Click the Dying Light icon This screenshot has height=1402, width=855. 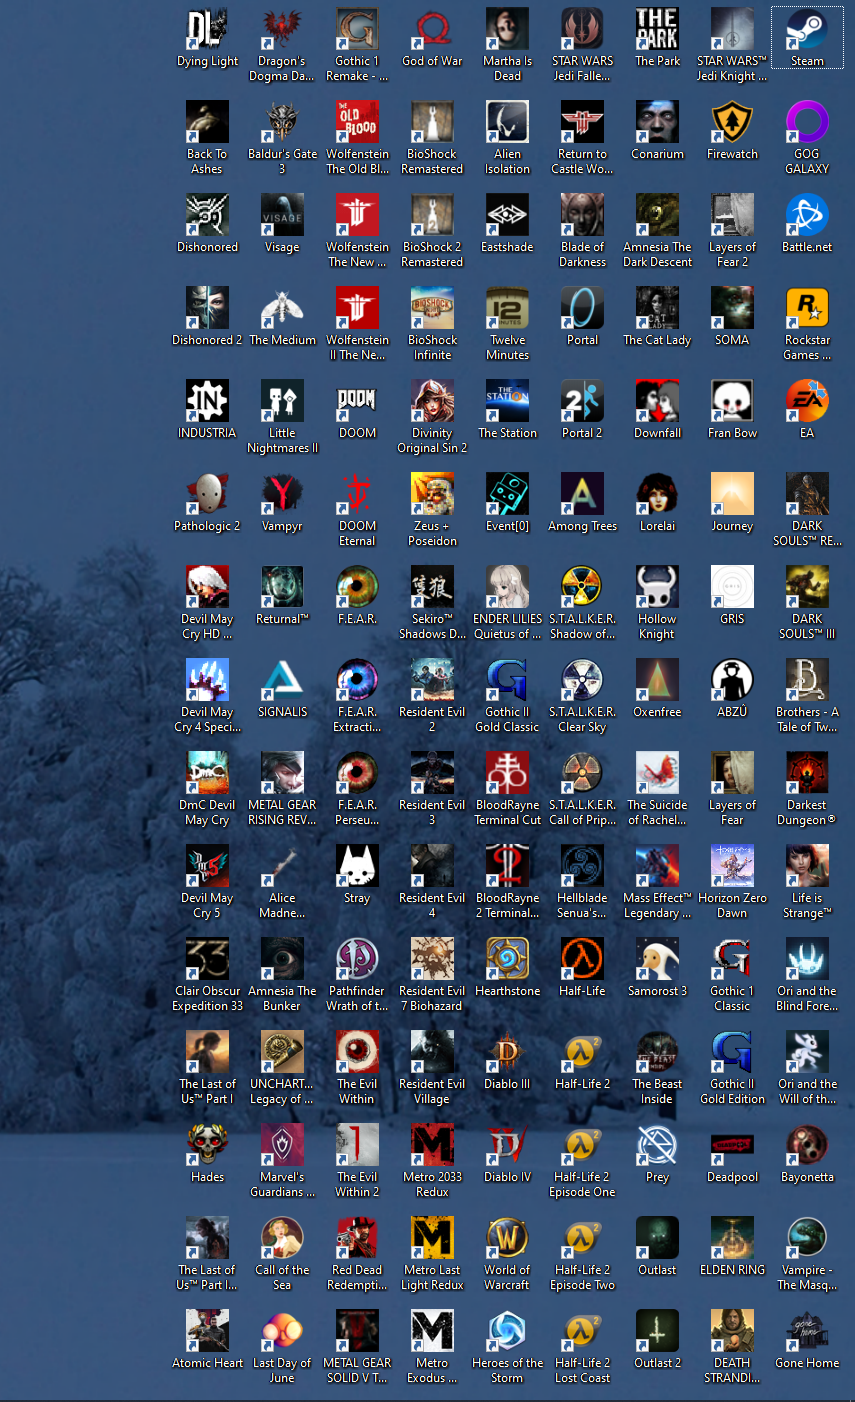click(x=207, y=29)
